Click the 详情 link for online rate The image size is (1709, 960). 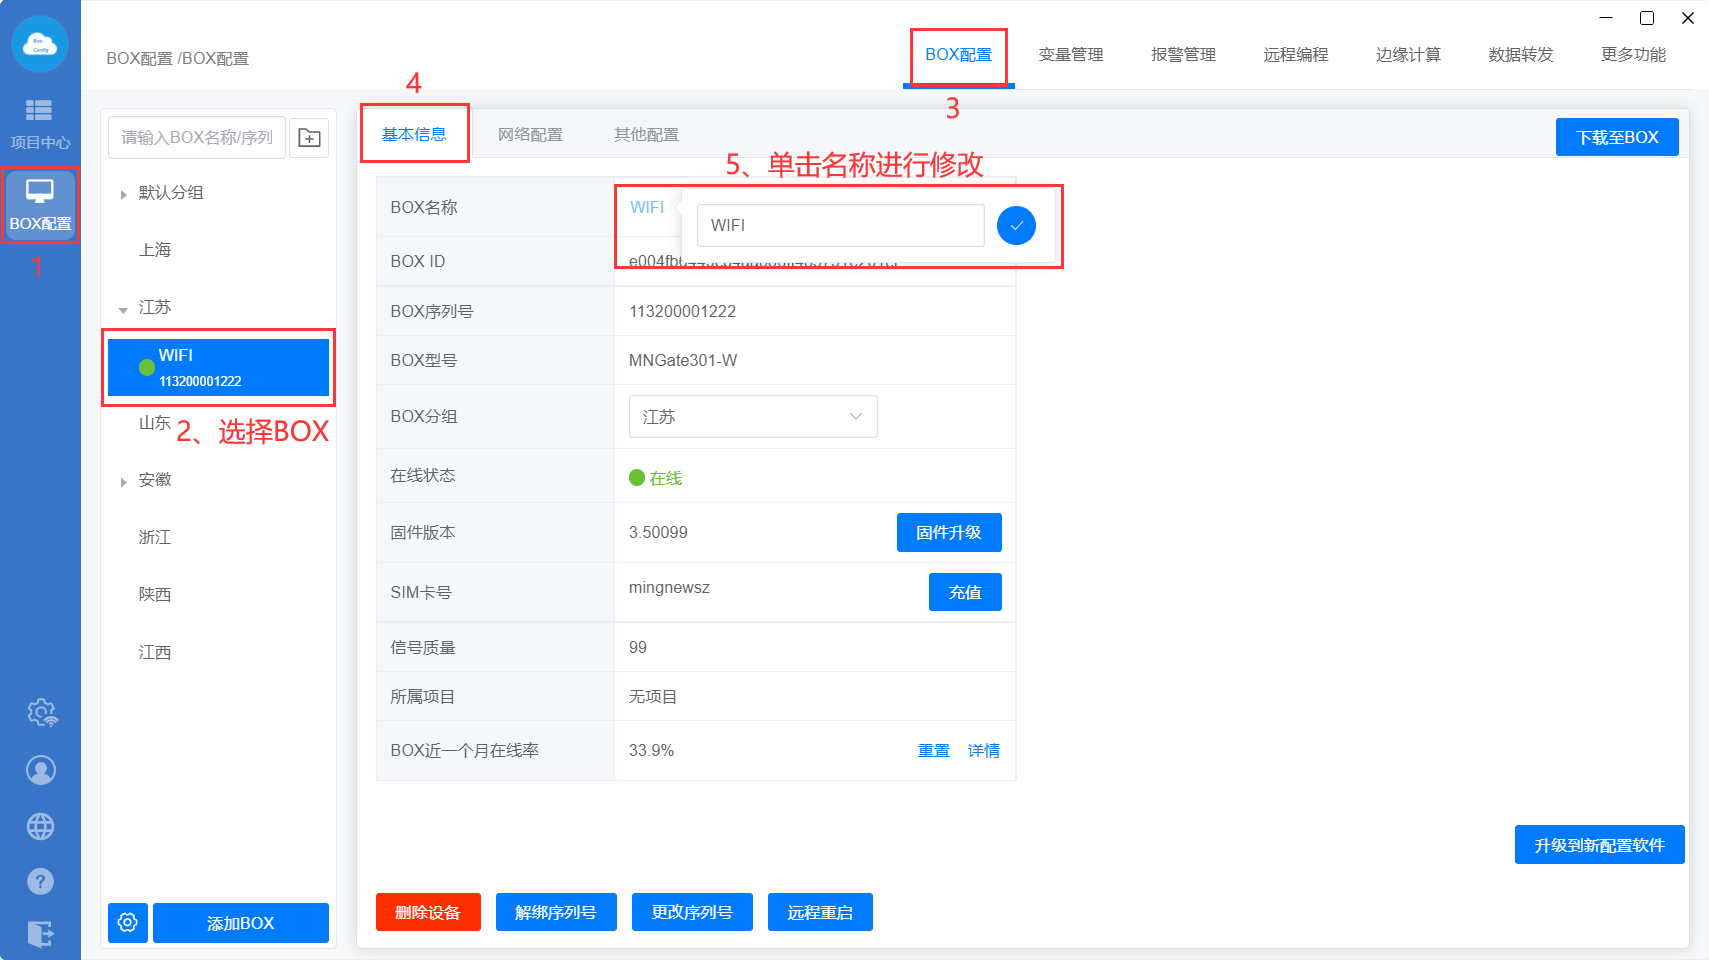(x=983, y=751)
